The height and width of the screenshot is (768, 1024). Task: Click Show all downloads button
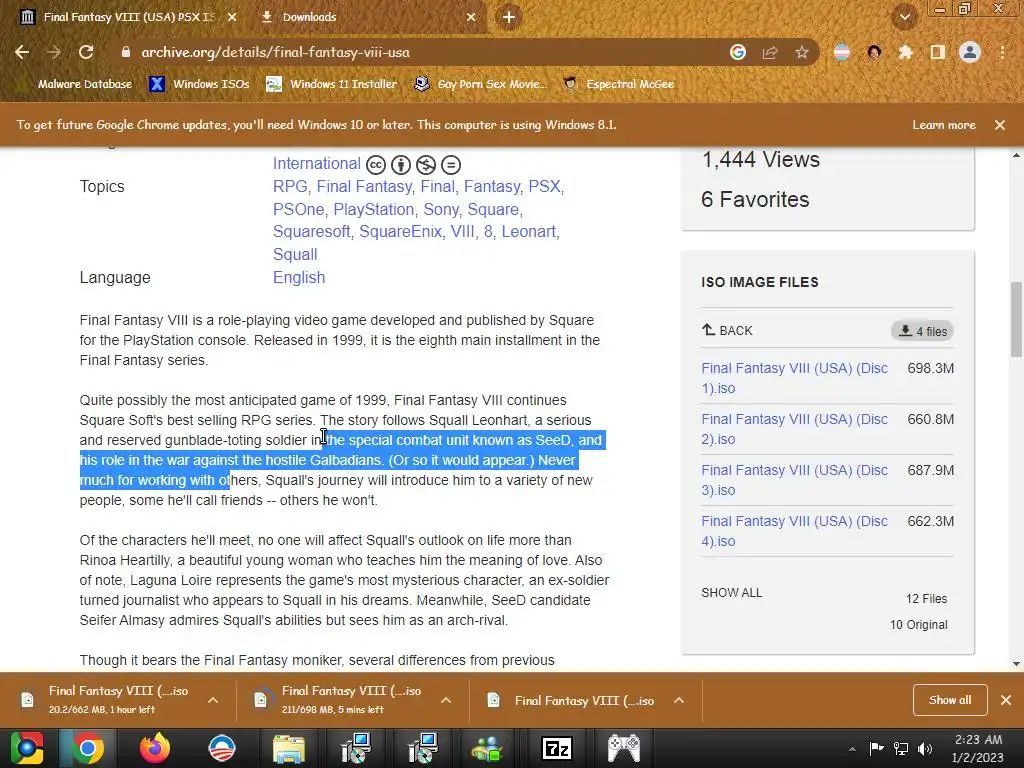click(950, 700)
